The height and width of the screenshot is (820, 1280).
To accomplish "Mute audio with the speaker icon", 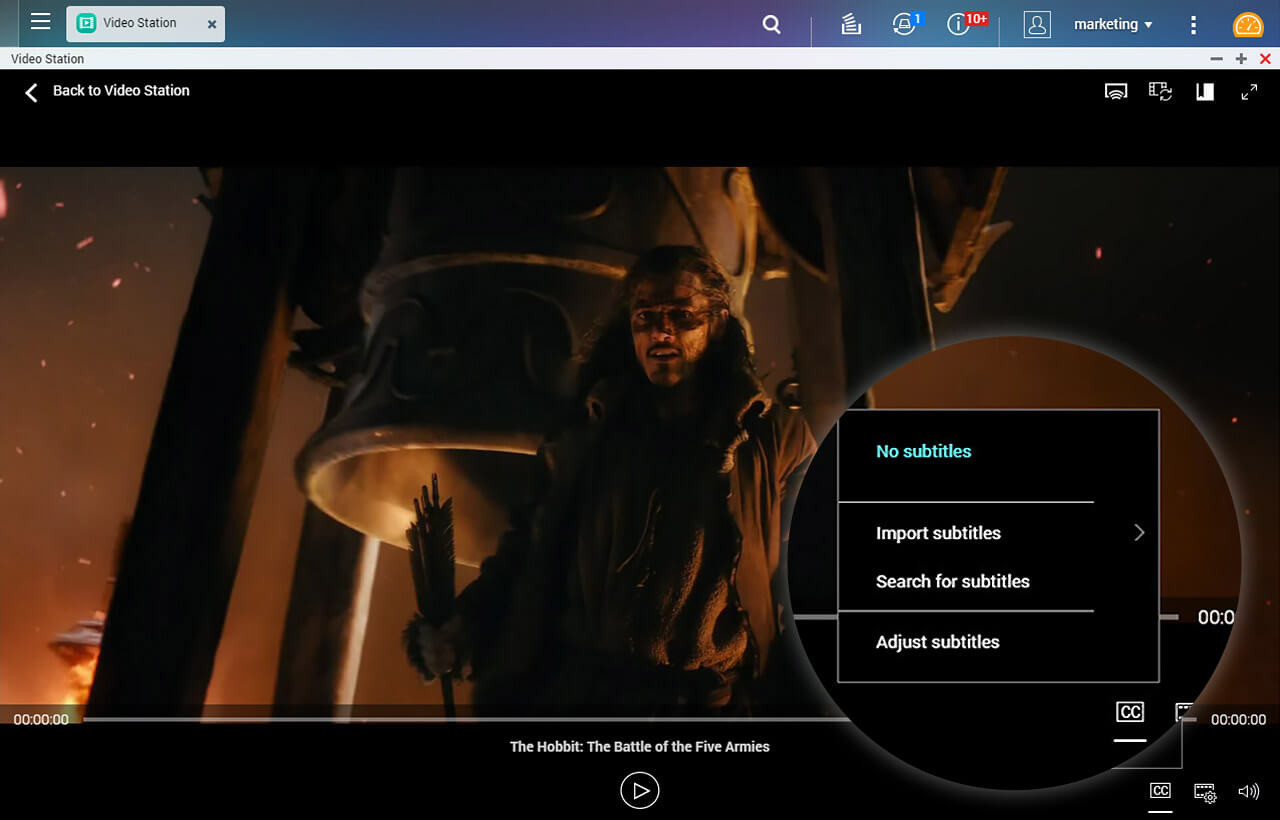I will coord(1248,791).
